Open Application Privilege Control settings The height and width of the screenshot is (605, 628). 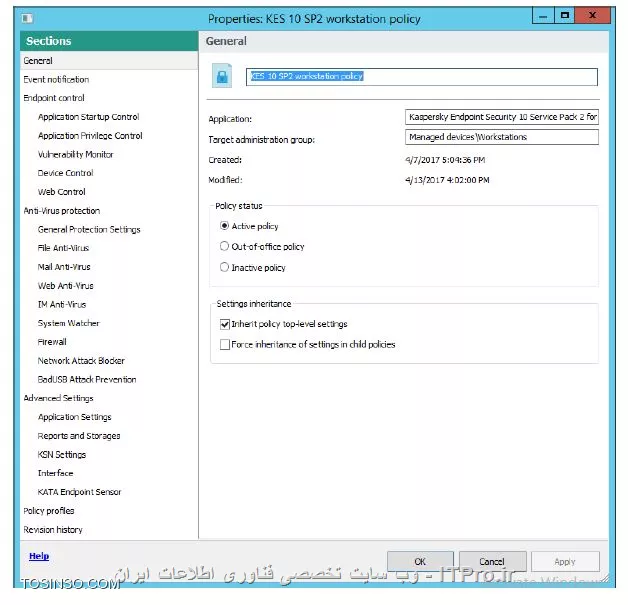90,136
